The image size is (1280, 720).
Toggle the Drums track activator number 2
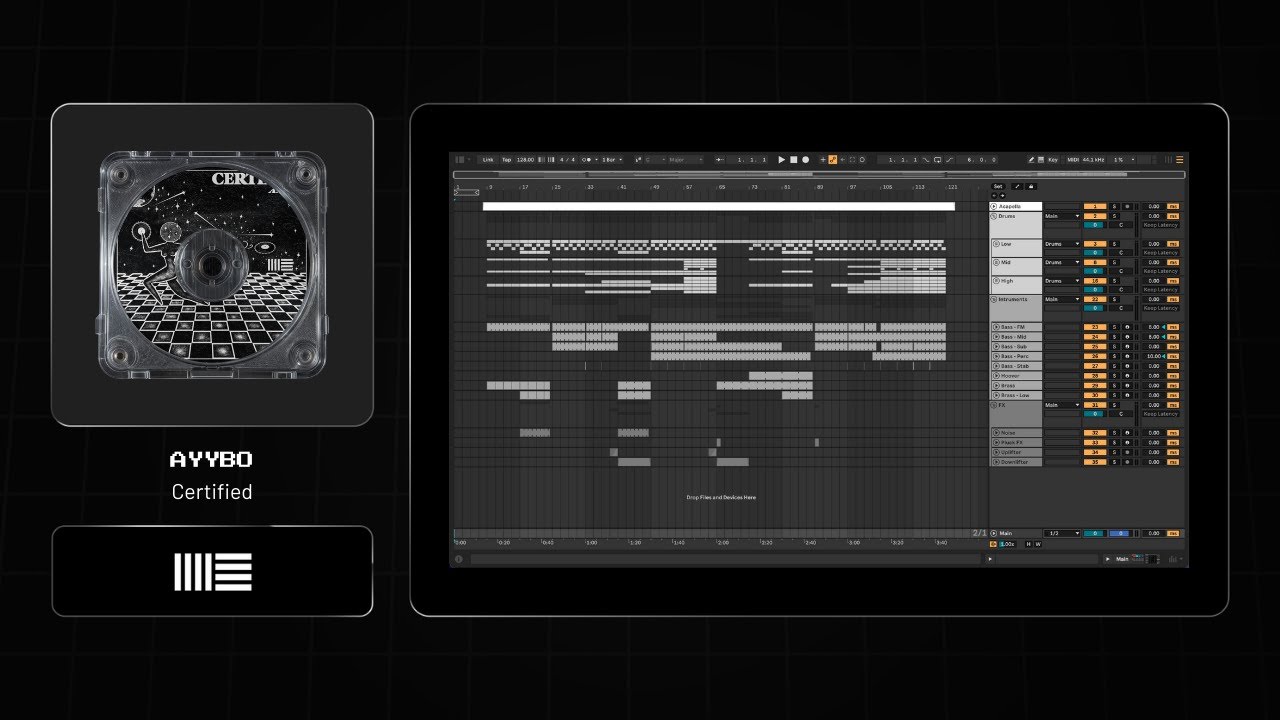point(1095,216)
